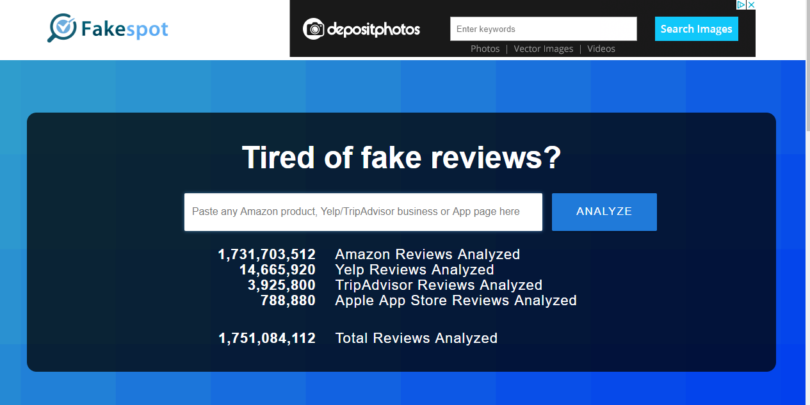Screen dimensions: 810x405
Task: Open the Vector Images link in the ad
Action: click(546, 48)
